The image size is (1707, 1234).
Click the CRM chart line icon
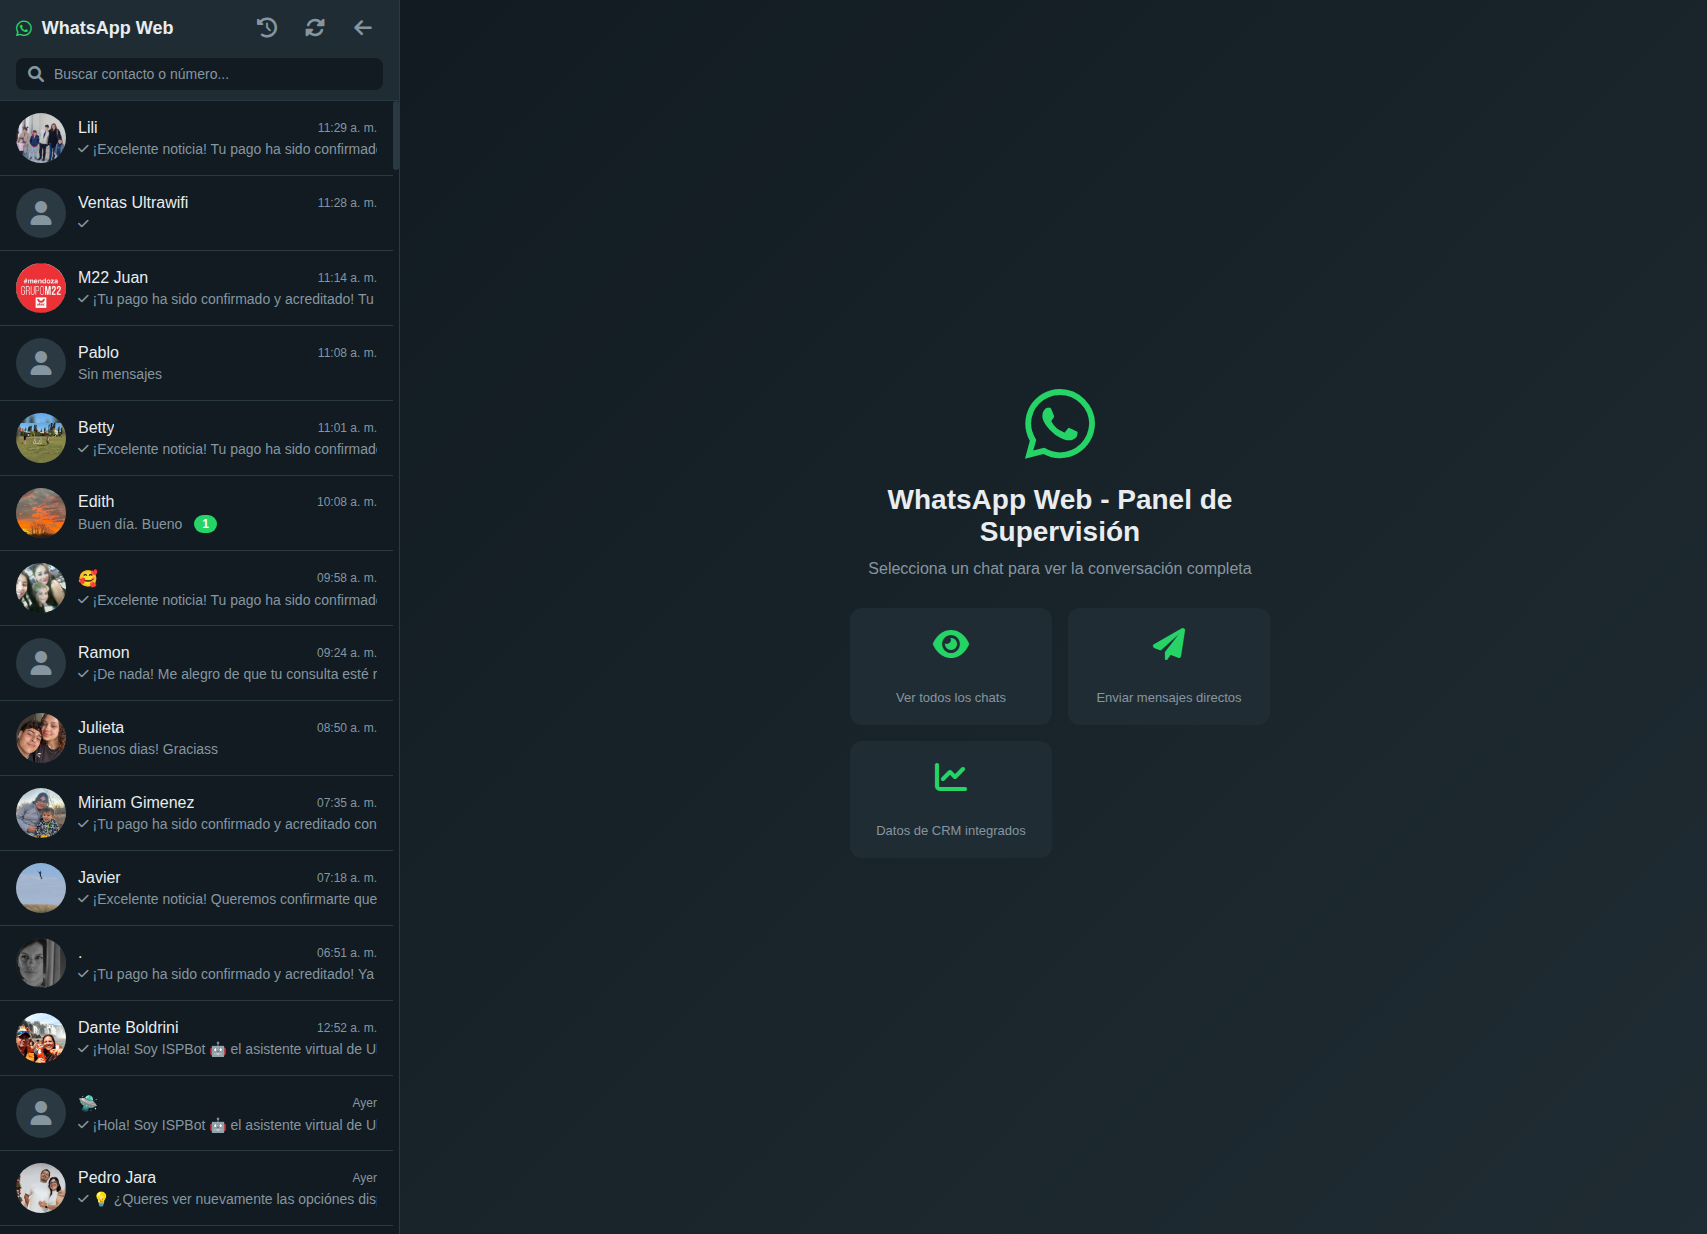click(950, 777)
